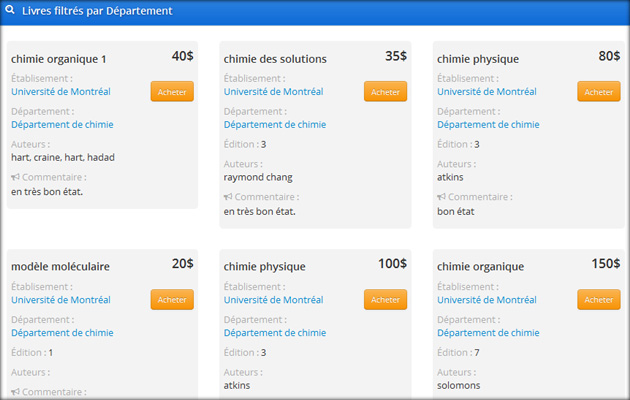Open Université de Montréal link under chimie organique 1

[x=60, y=92]
